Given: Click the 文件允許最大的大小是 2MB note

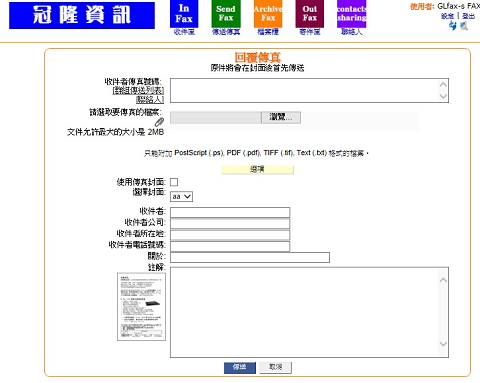Looking at the screenshot, I should point(115,132).
